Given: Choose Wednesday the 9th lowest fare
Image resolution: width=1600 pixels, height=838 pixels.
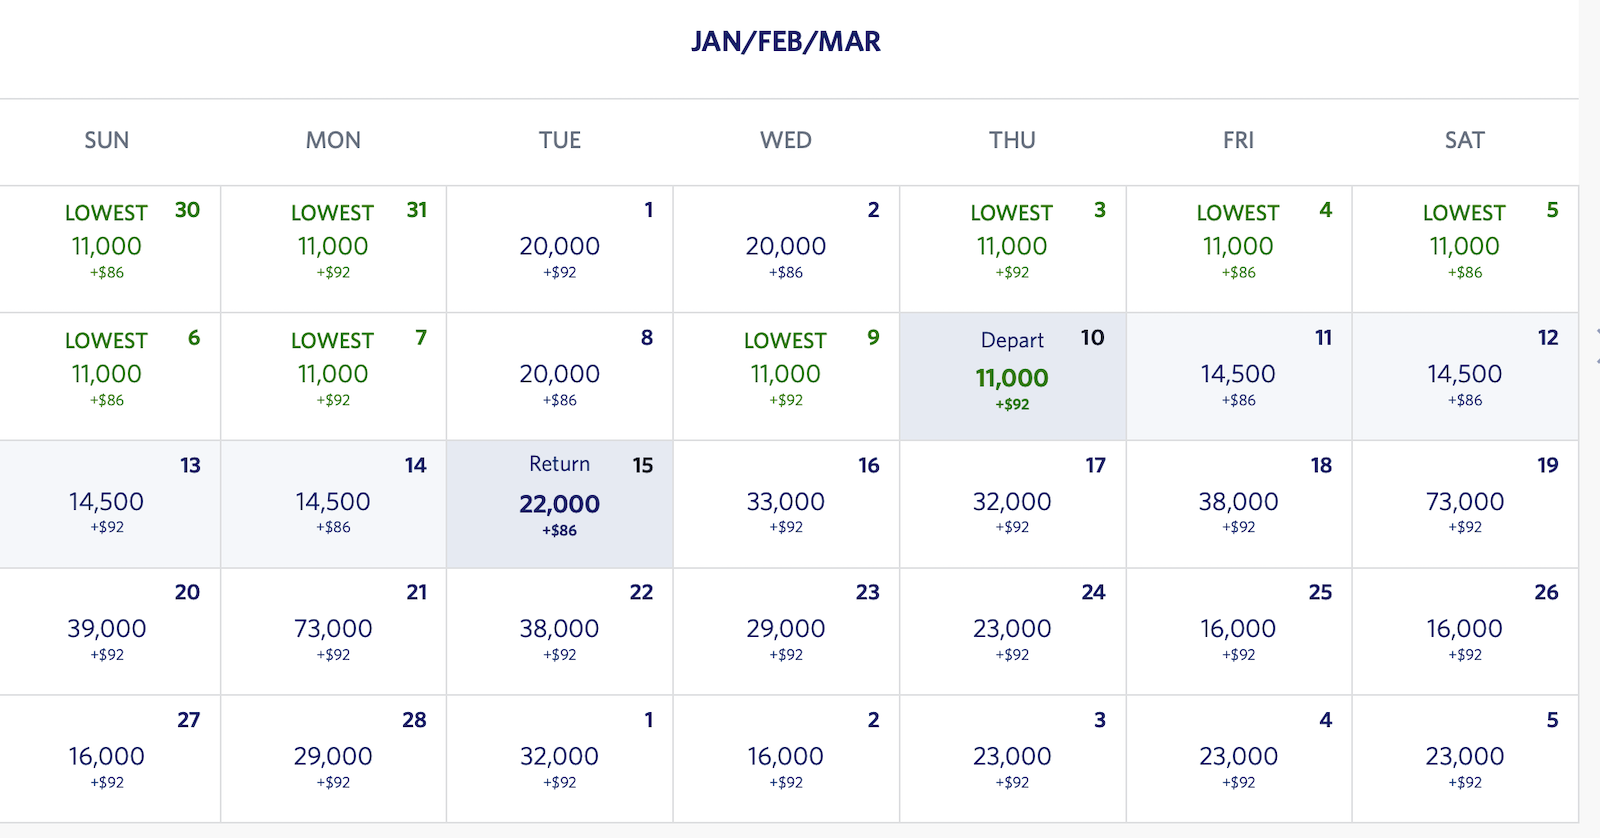Looking at the screenshot, I should (x=786, y=376).
